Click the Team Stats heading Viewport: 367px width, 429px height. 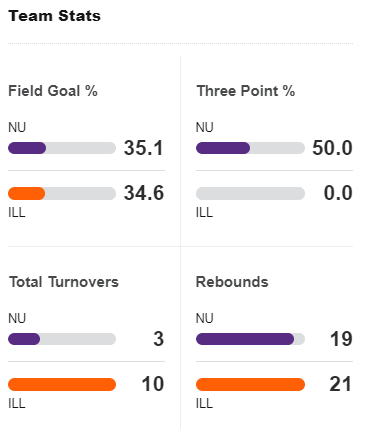point(54,16)
